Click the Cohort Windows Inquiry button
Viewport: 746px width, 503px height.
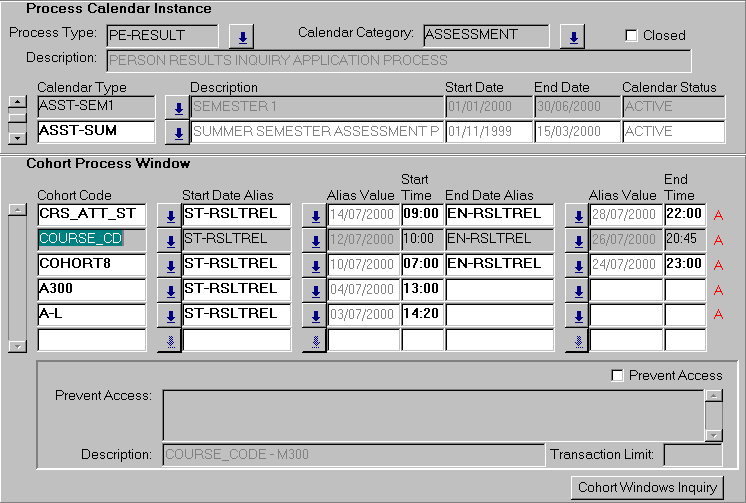pyautogui.click(x=647, y=487)
